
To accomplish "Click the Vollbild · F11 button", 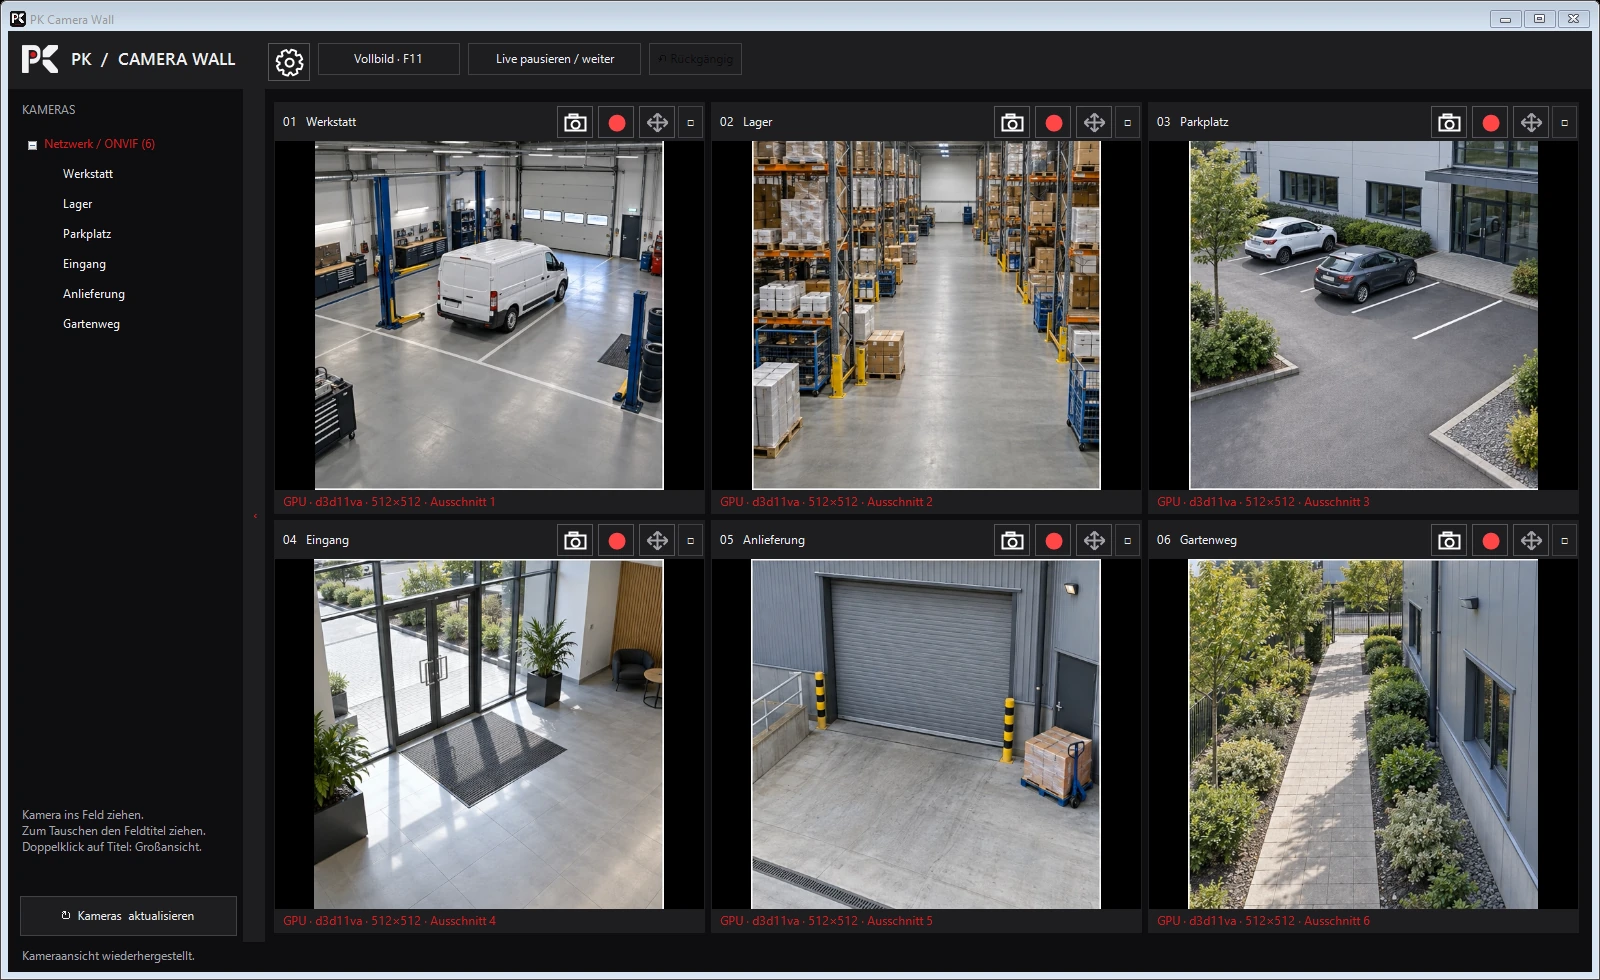I will coord(388,59).
